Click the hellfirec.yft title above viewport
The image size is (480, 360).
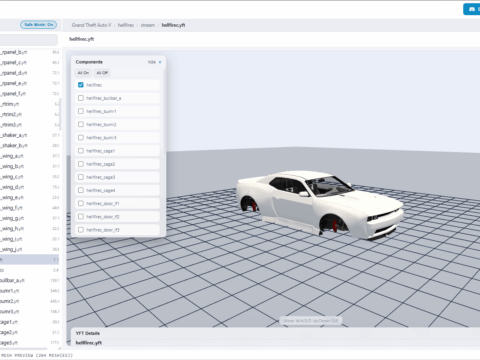pyautogui.click(x=82, y=39)
